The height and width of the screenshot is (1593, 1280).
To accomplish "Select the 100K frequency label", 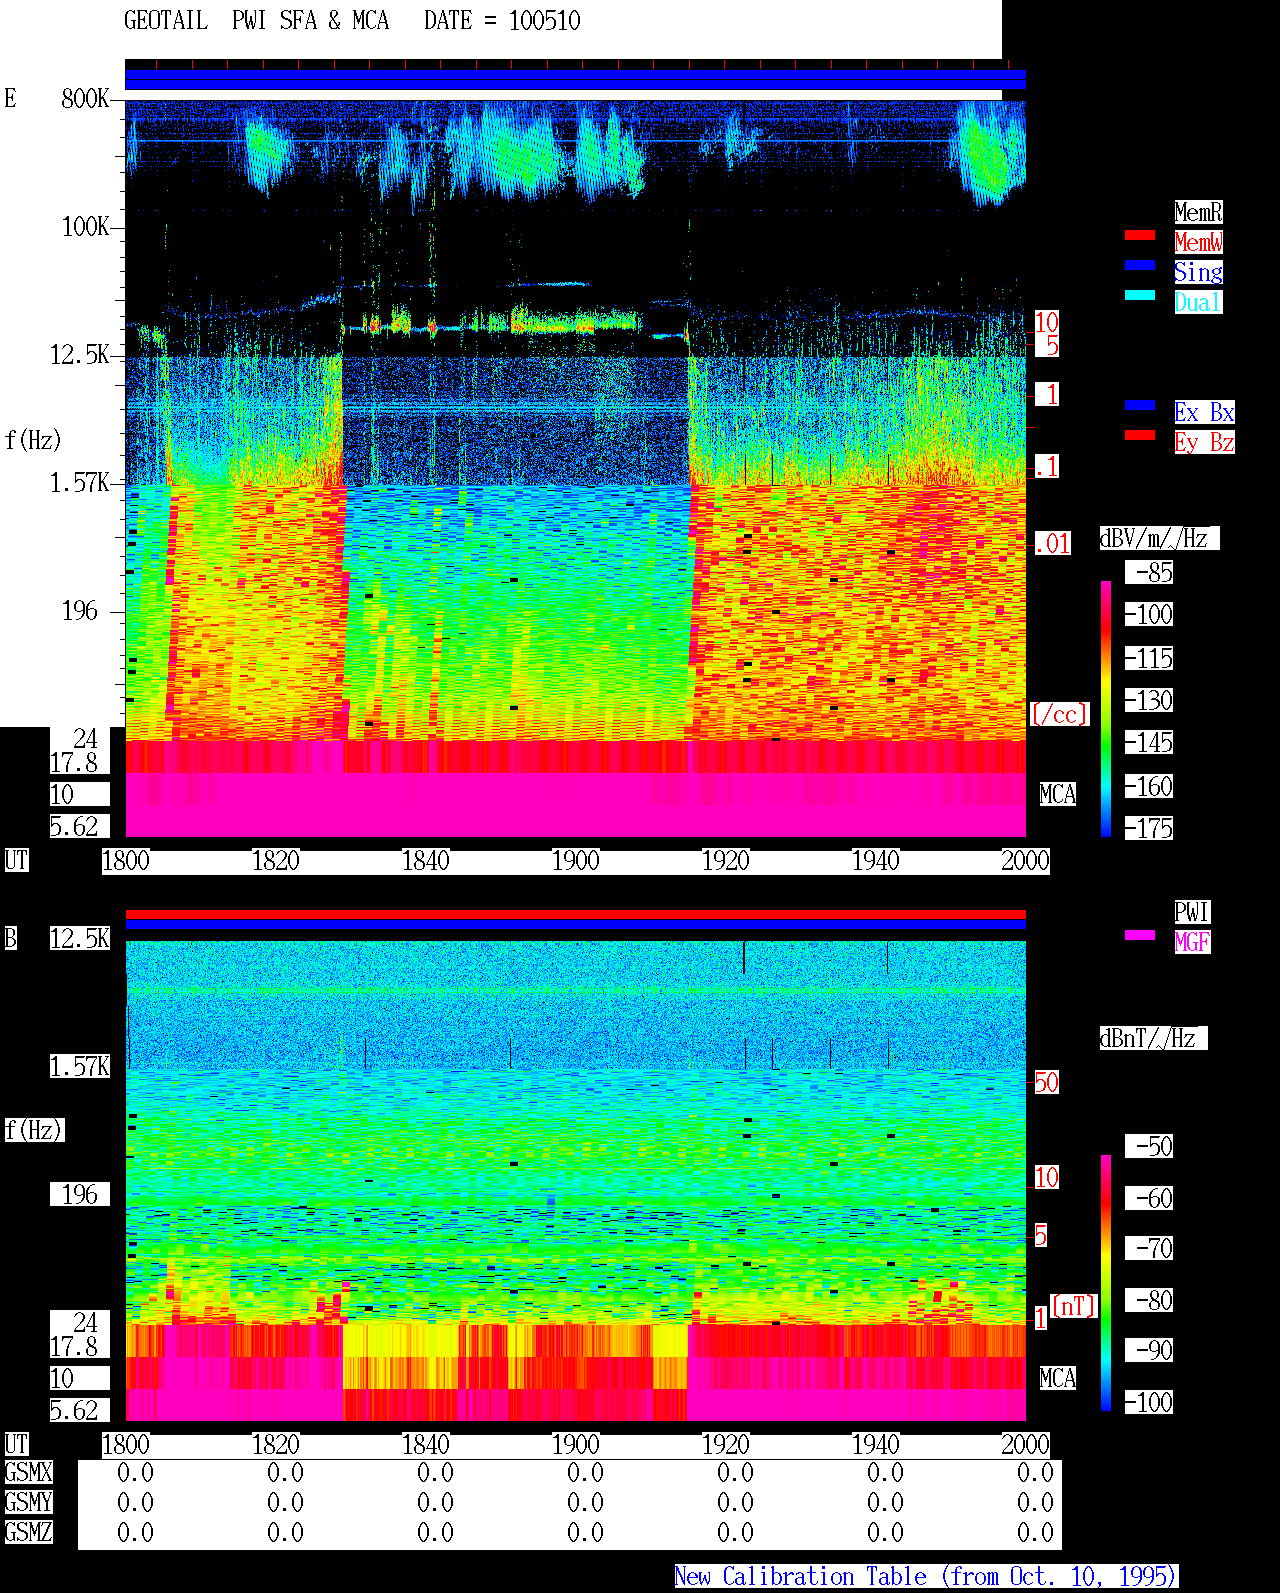I will point(85,226).
